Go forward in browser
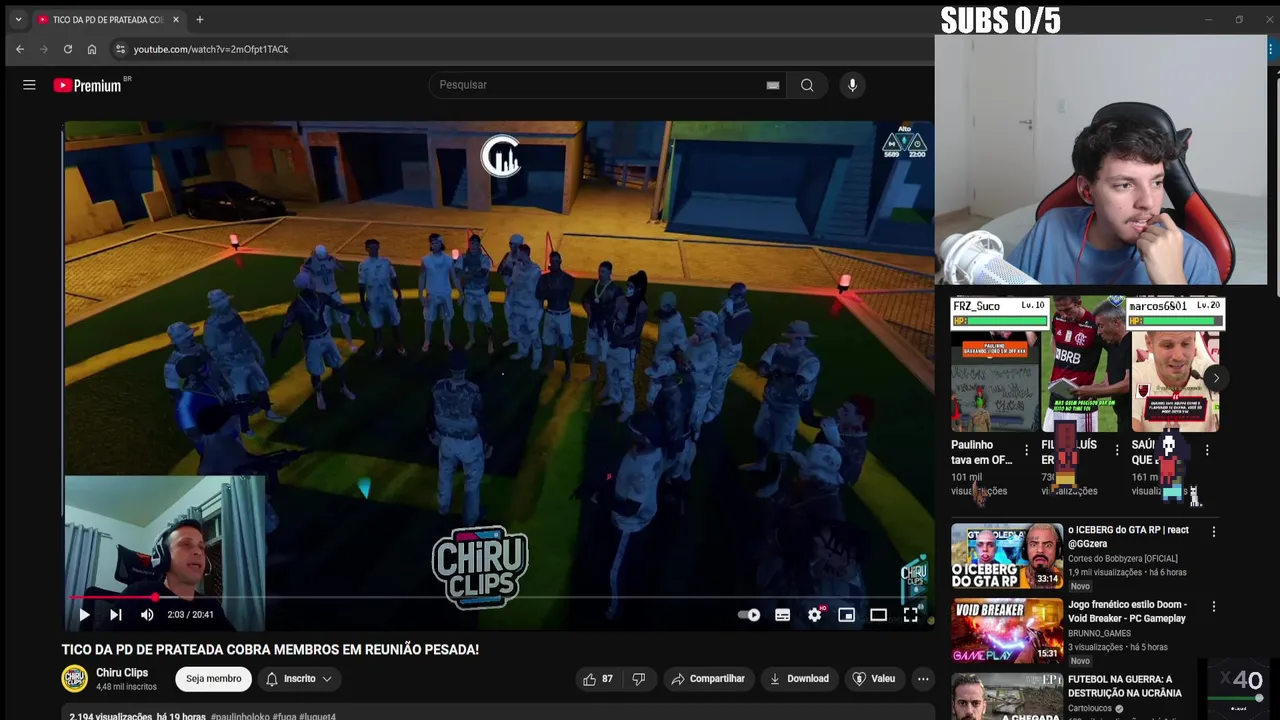The width and height of the screenshot is (1280, 720). [x=44, y=49]
